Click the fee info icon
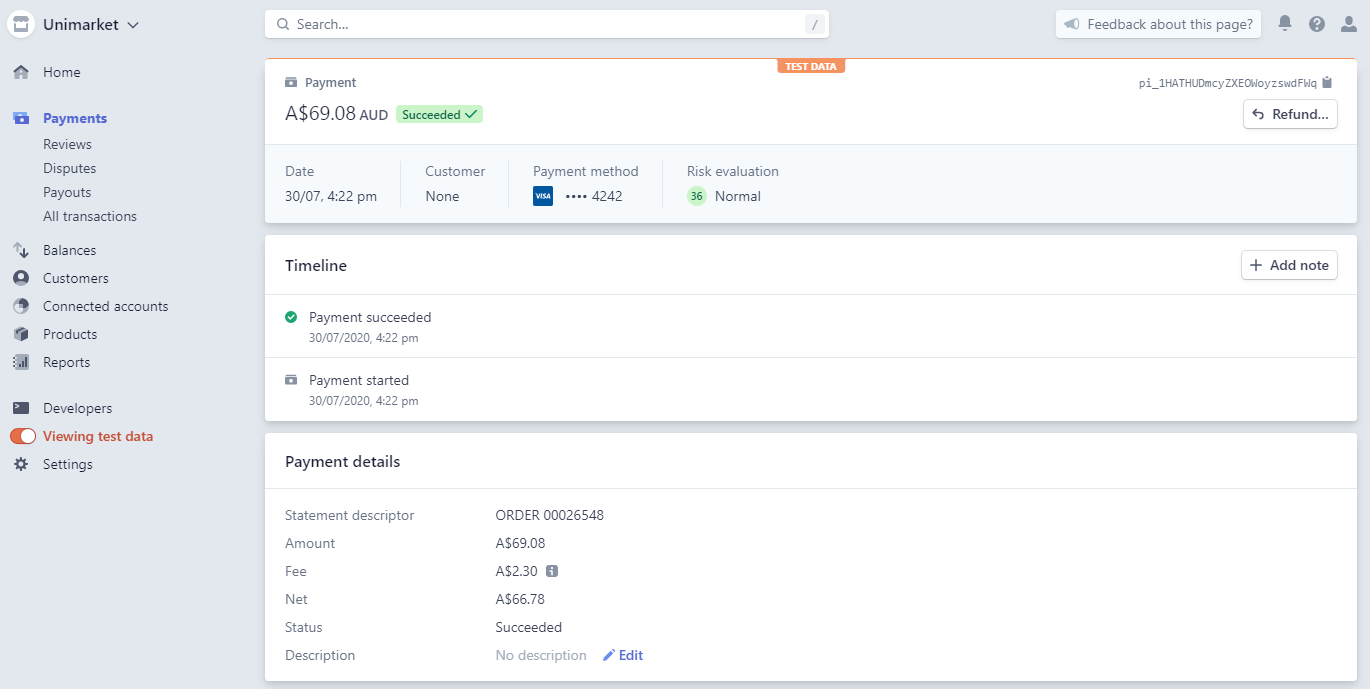This screenshot has width=1370, height=689. coord(551,572)
